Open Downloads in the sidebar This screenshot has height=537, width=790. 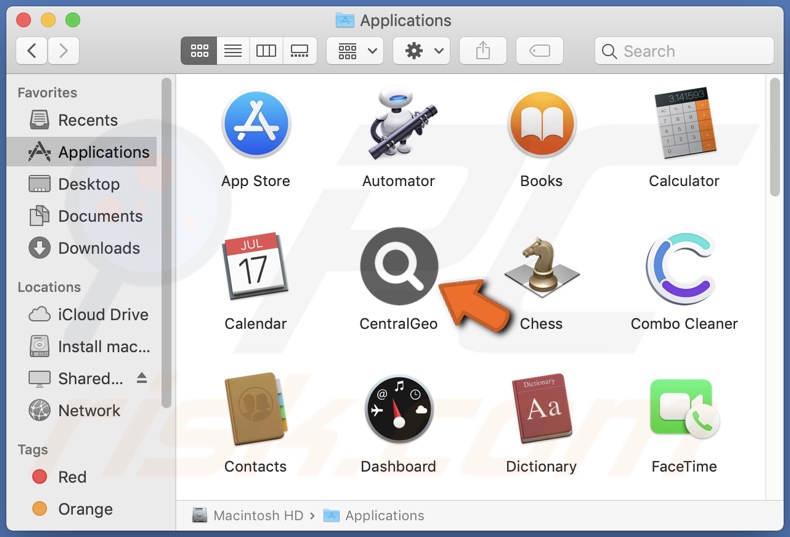[x=83, y=248]
